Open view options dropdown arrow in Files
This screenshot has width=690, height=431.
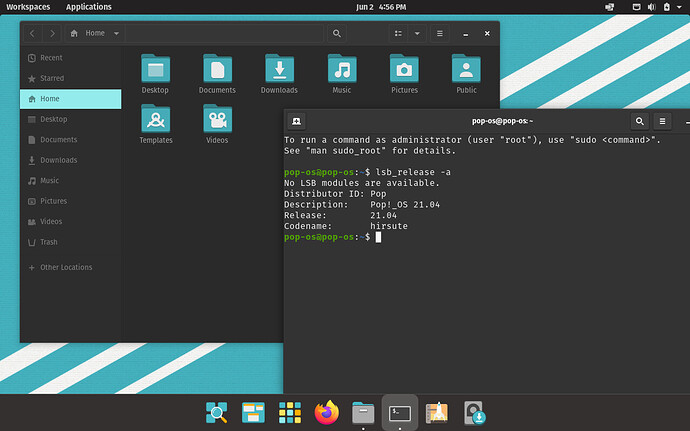coord(417,33)
